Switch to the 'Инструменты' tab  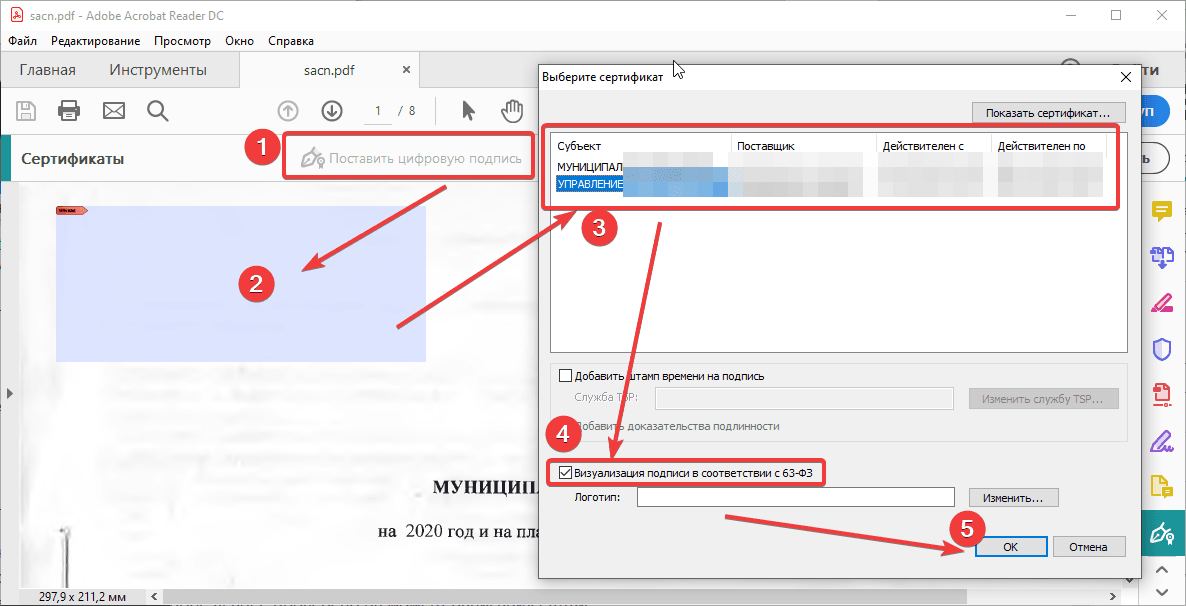(158, 70)
